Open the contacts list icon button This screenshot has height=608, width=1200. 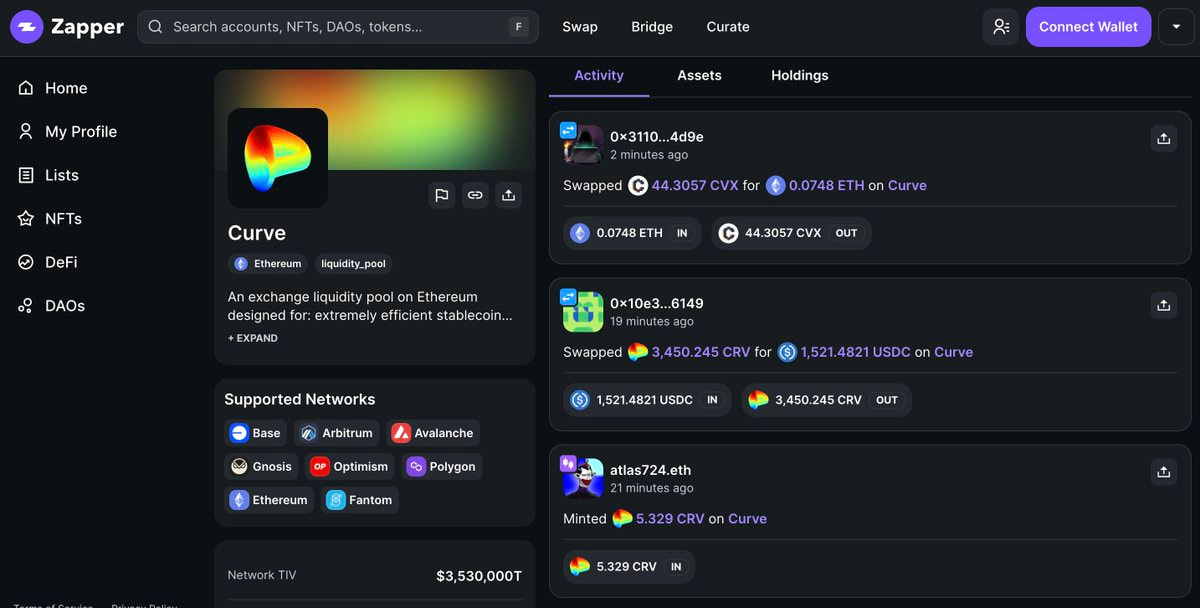1001,27
